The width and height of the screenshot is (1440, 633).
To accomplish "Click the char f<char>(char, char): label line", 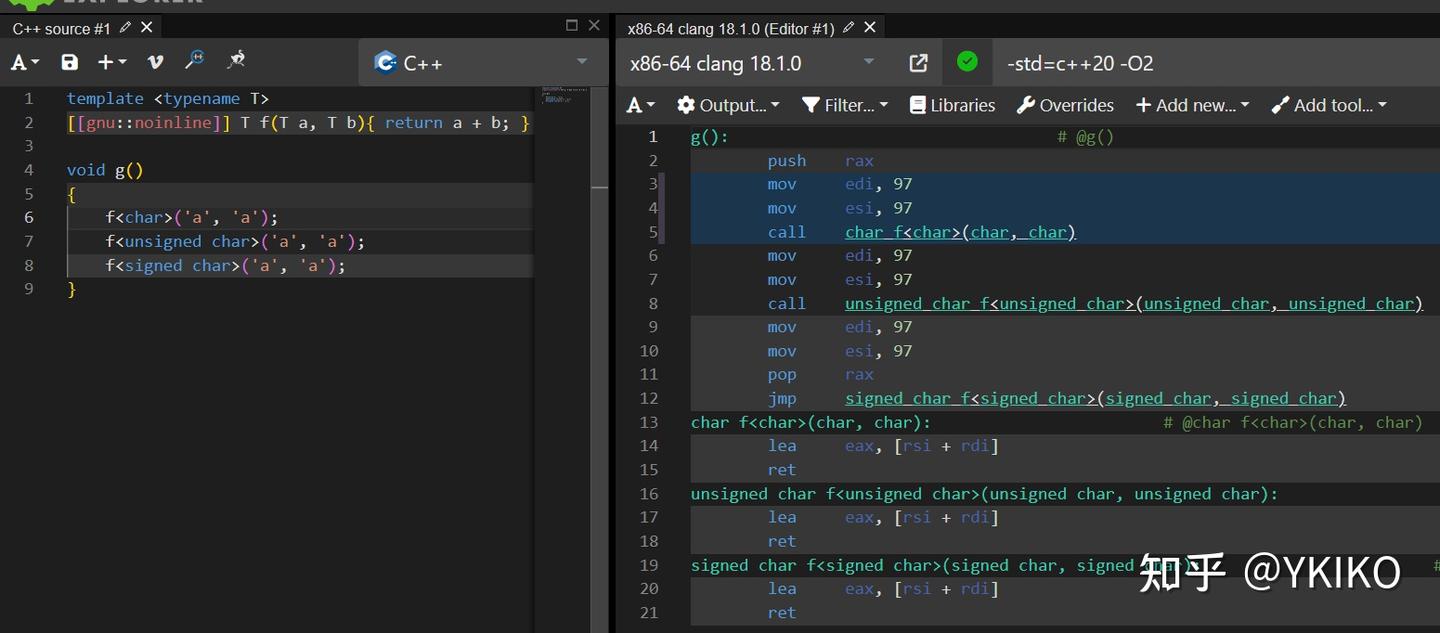I will pos(811,423).
